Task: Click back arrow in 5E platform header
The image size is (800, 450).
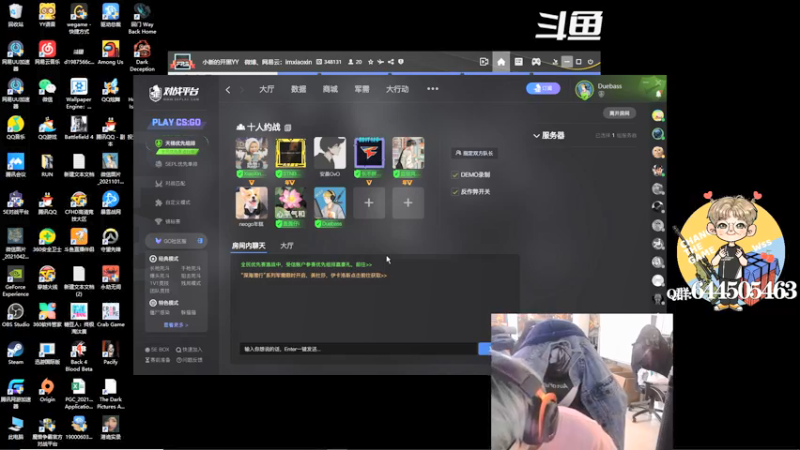Action: [228, 90]
